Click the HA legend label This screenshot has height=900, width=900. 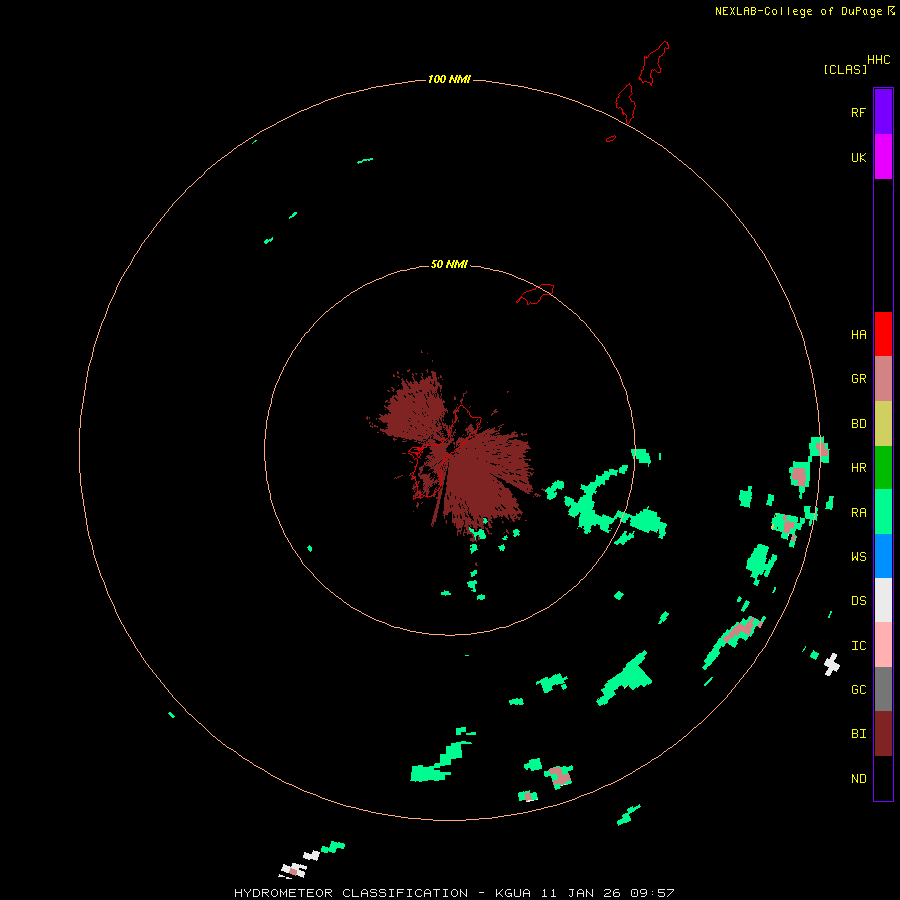click(858, 334)
